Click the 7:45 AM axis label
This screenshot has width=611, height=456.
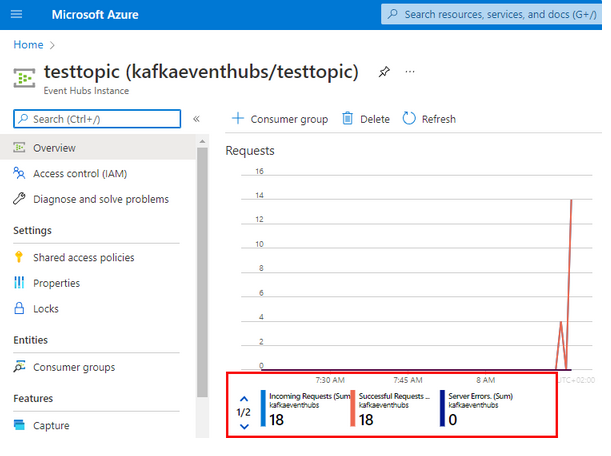point(408,380)
